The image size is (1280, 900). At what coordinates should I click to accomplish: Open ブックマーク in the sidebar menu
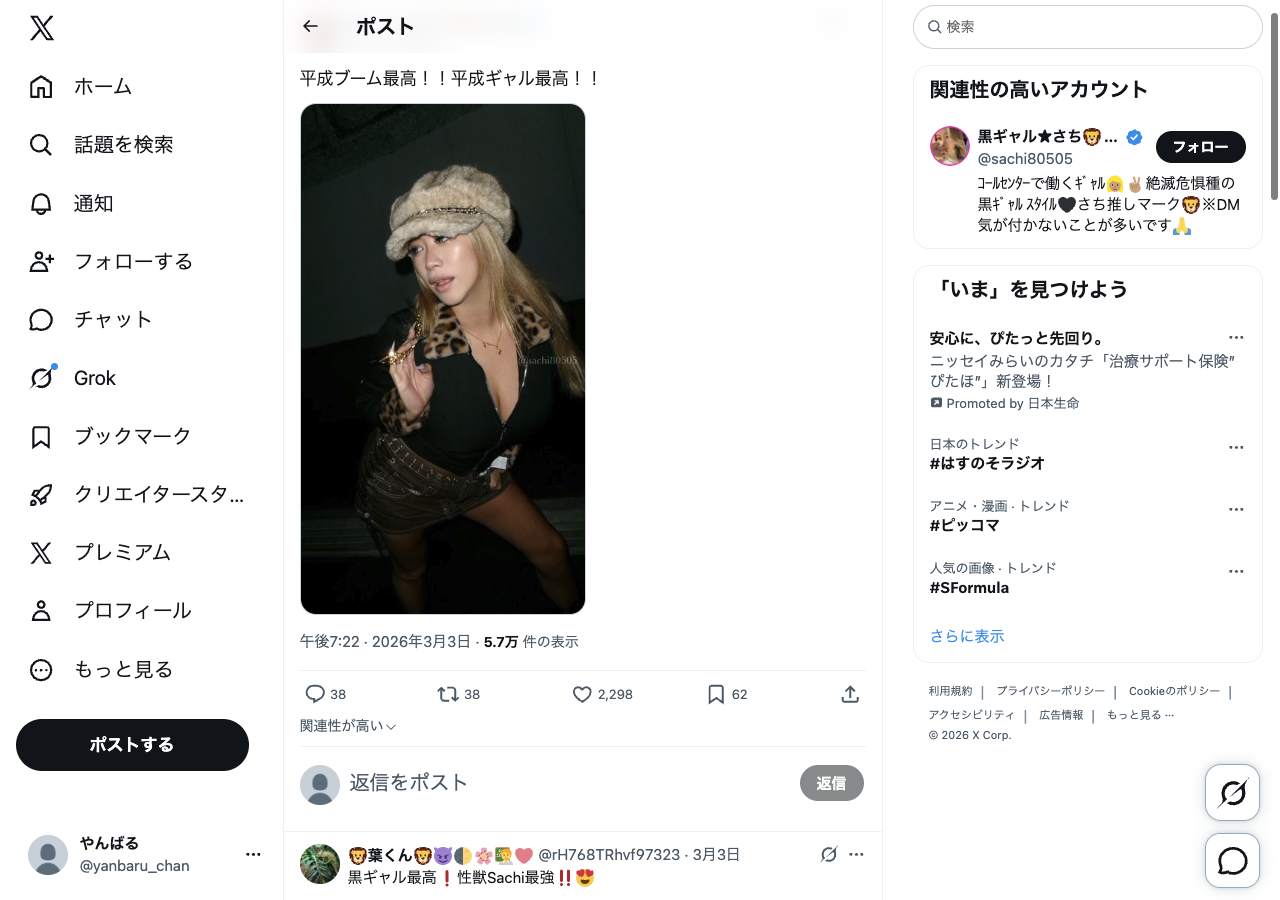pyautogui.click(x=132, y=436)
